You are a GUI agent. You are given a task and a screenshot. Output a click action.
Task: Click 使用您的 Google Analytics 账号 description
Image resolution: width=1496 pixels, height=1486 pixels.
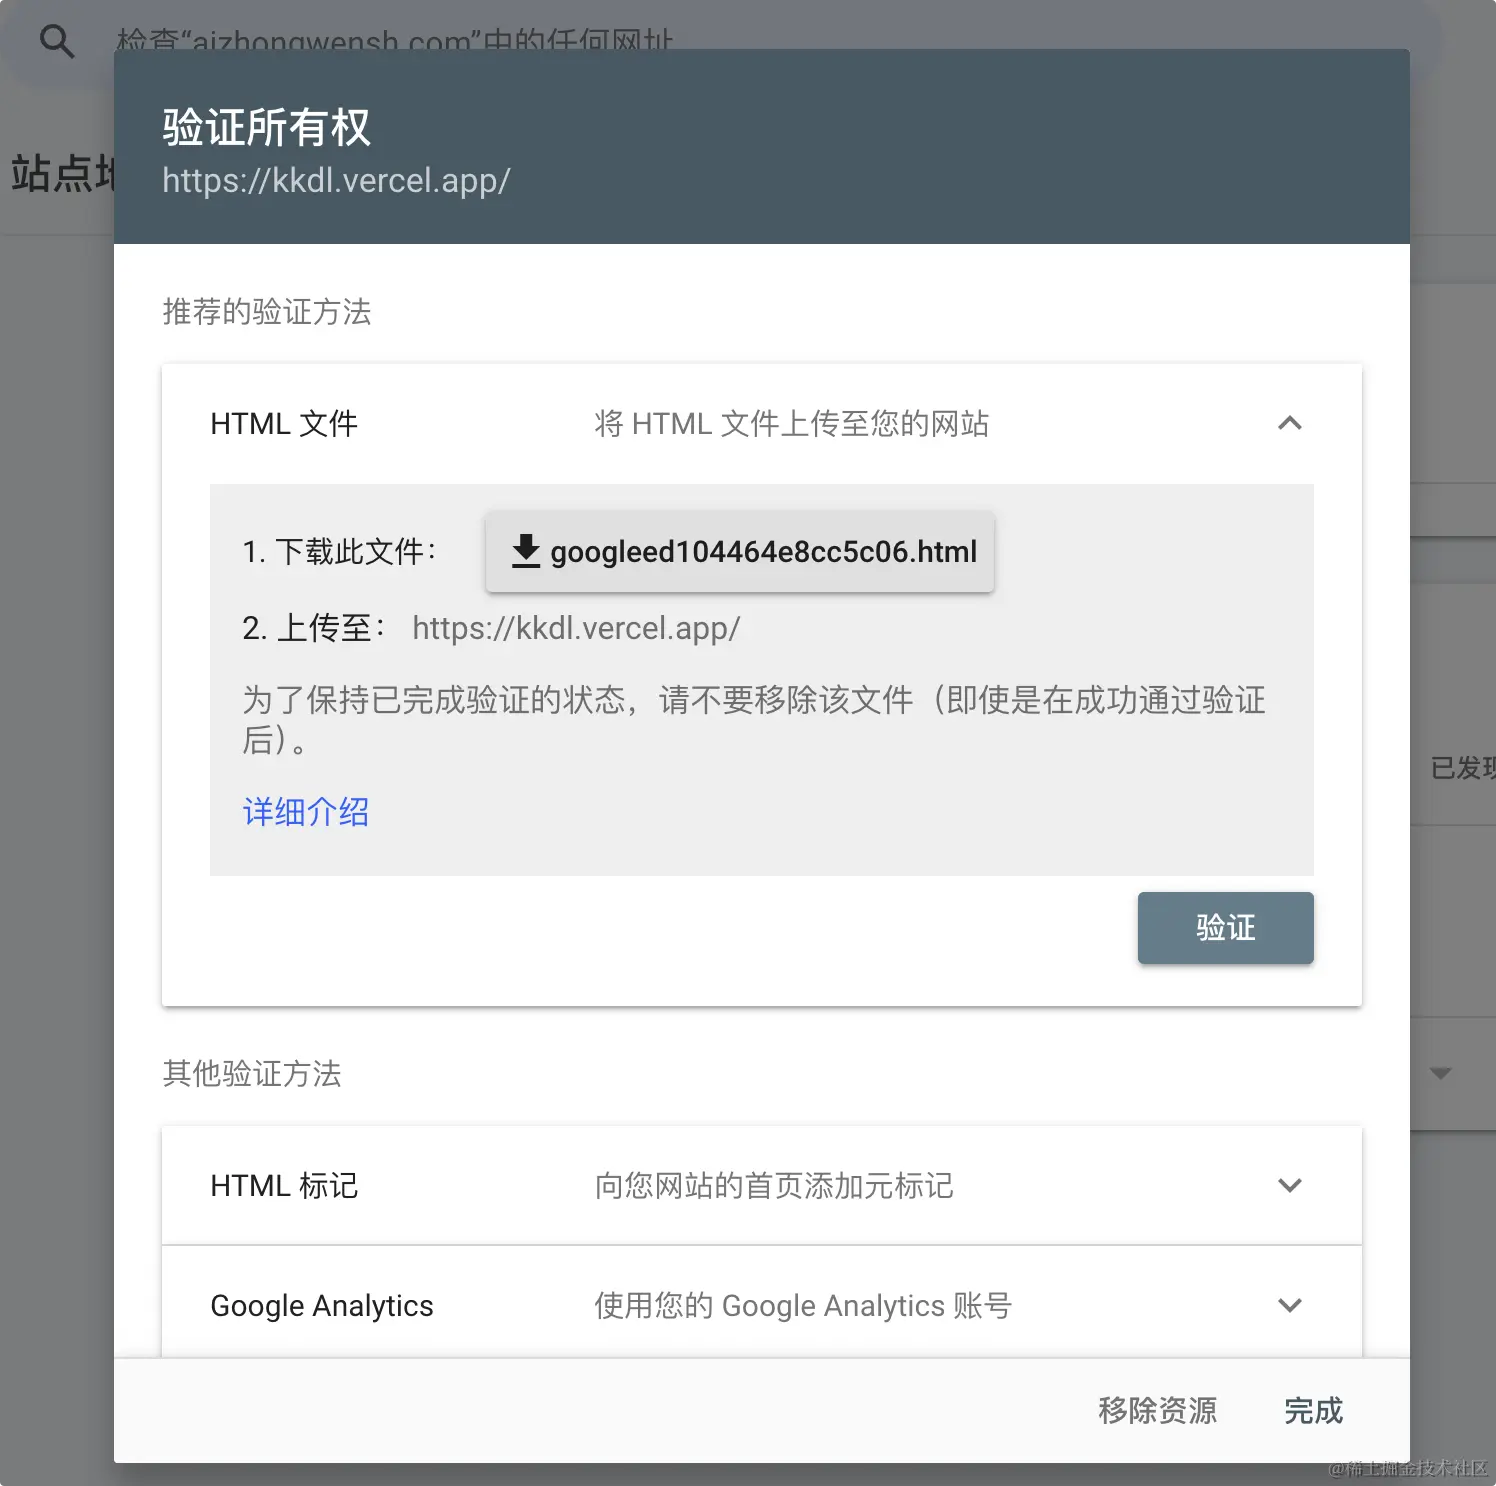pos(803,1306)
